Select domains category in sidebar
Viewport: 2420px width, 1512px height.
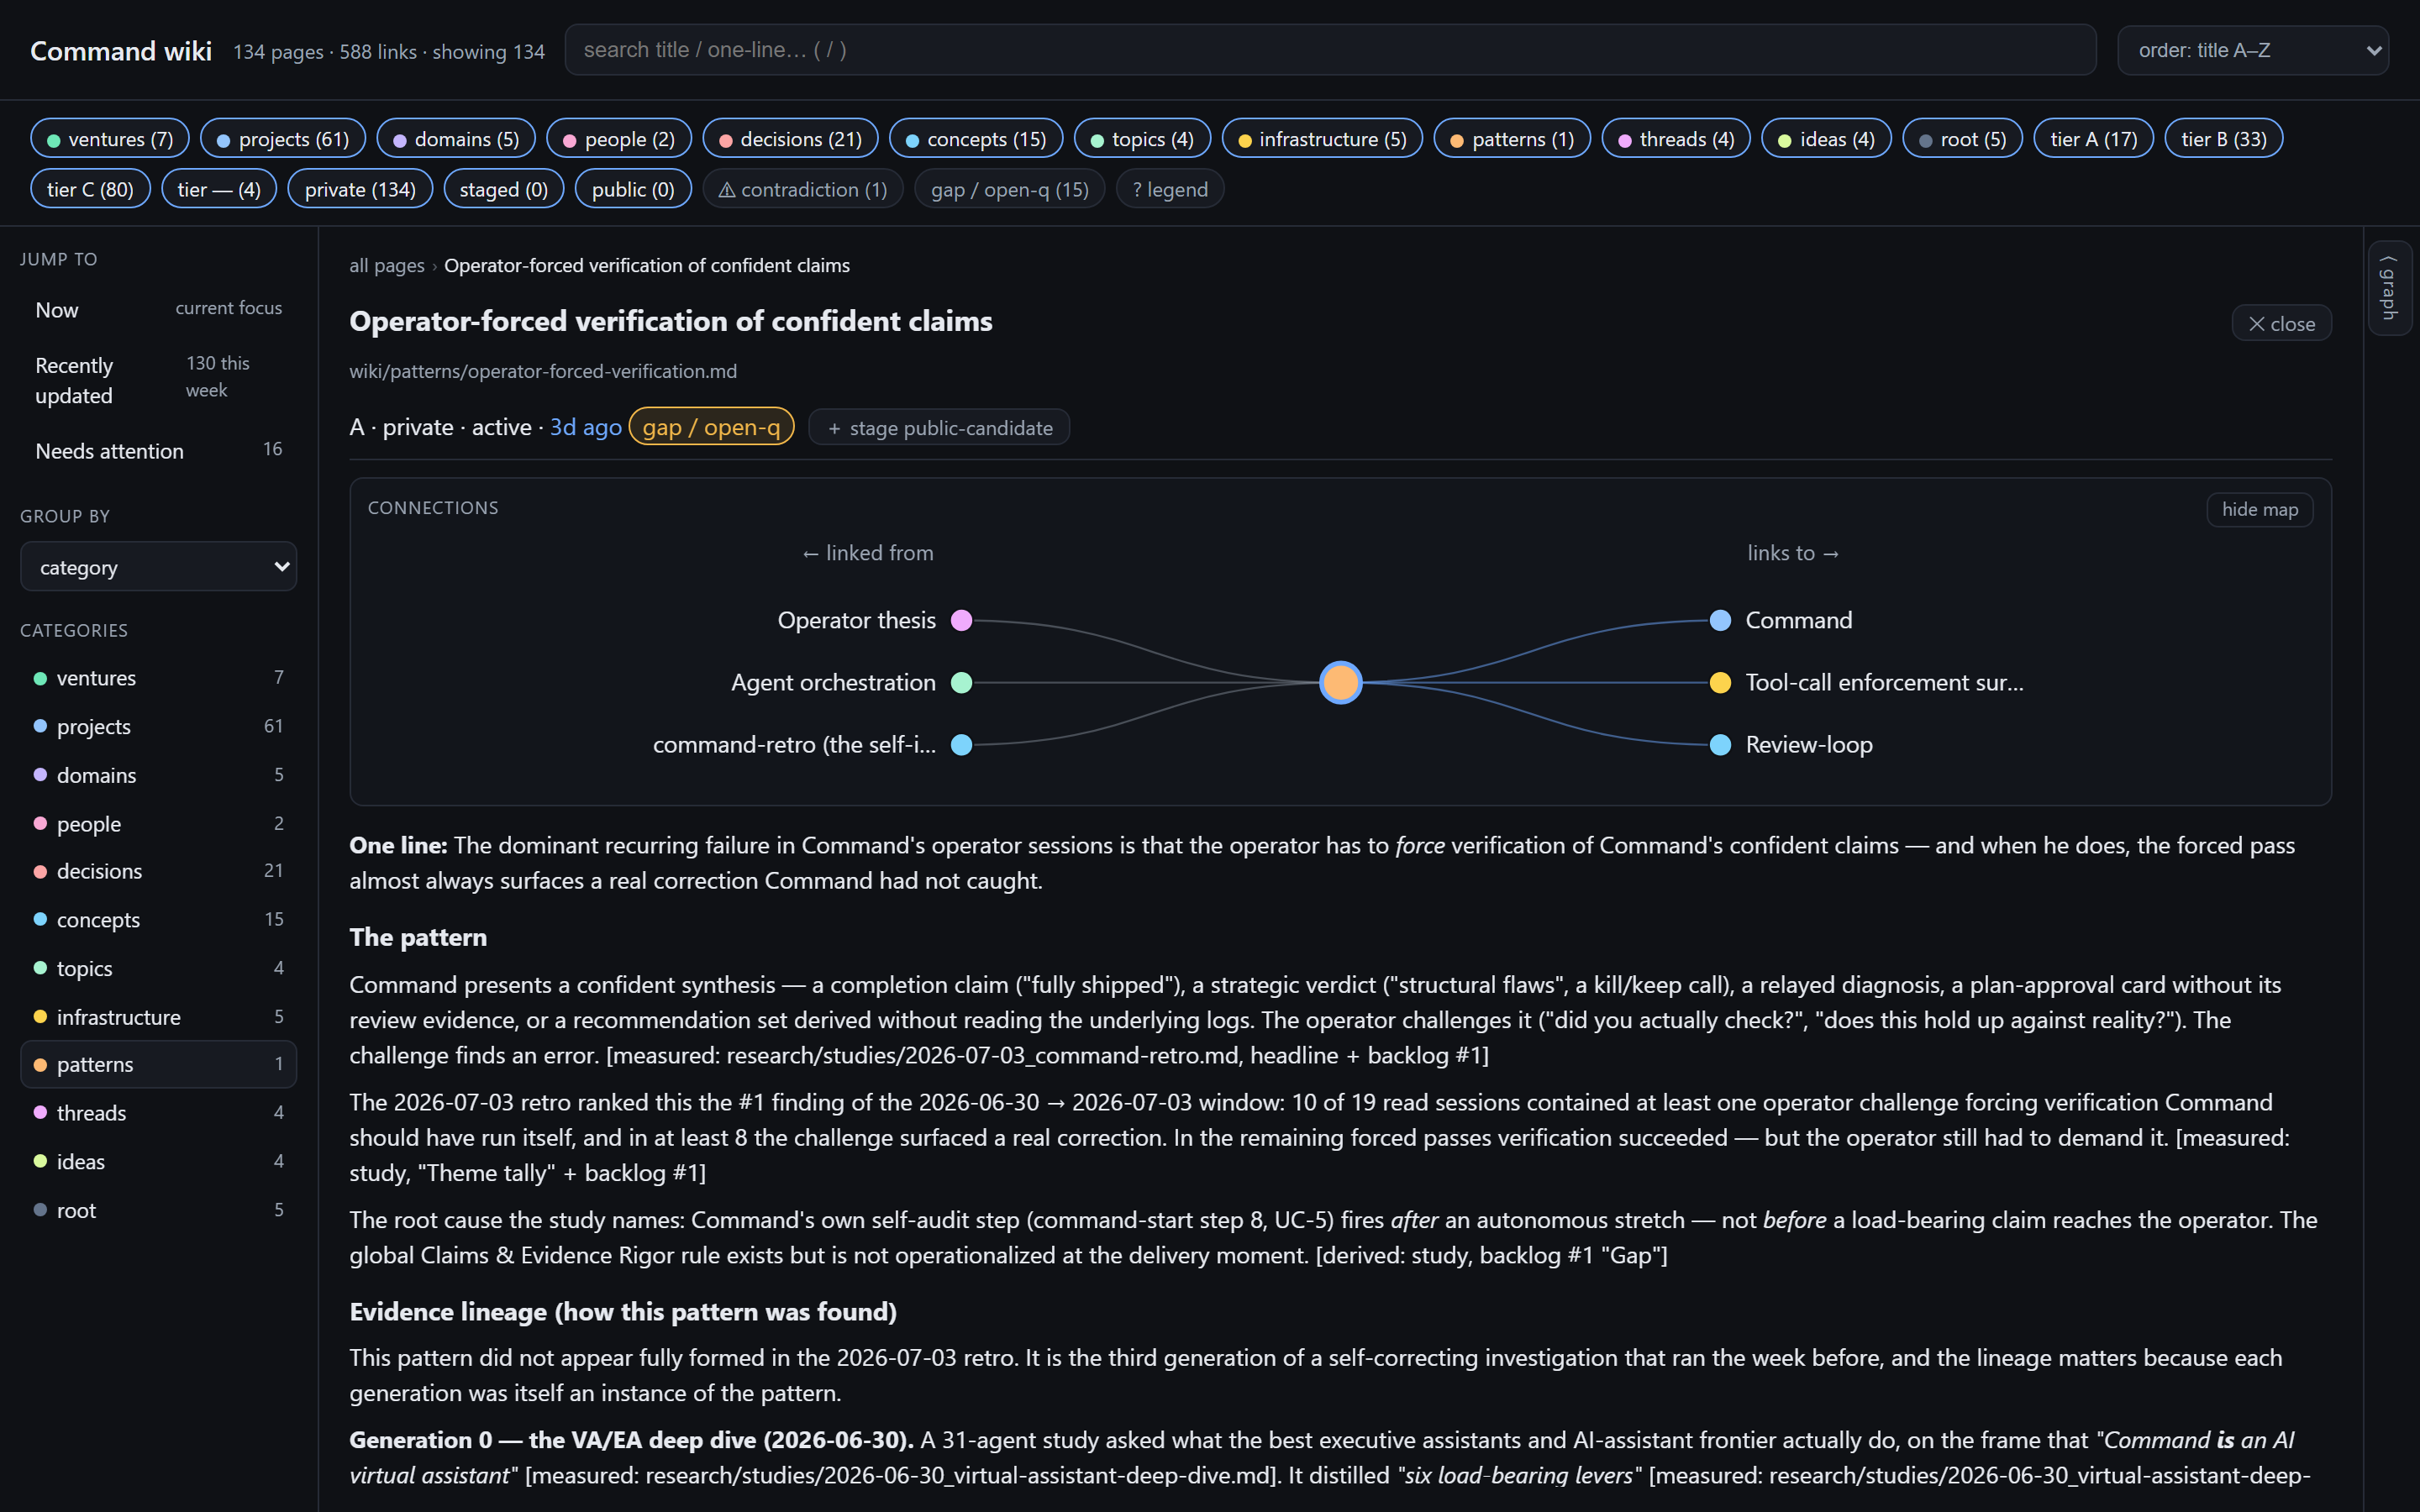pos(158,775)
